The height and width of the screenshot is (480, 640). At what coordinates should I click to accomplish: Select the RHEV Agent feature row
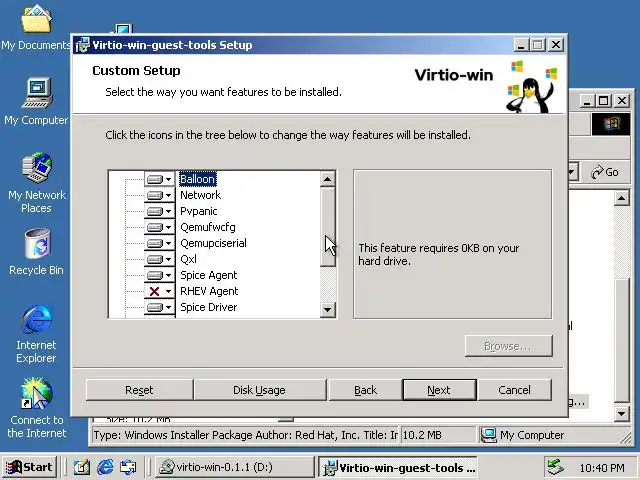209,291
